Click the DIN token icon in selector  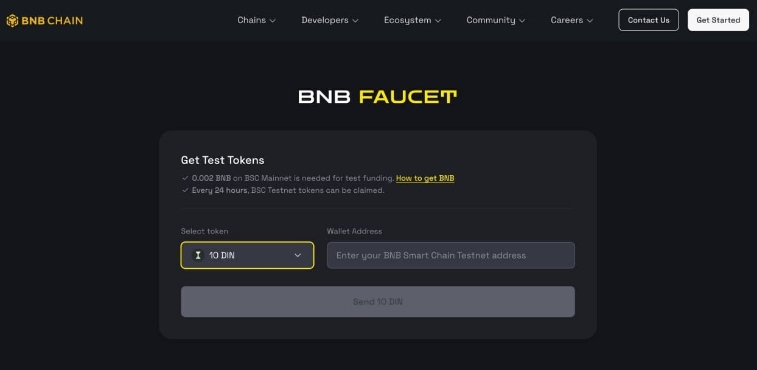click(x=197, y=255)
